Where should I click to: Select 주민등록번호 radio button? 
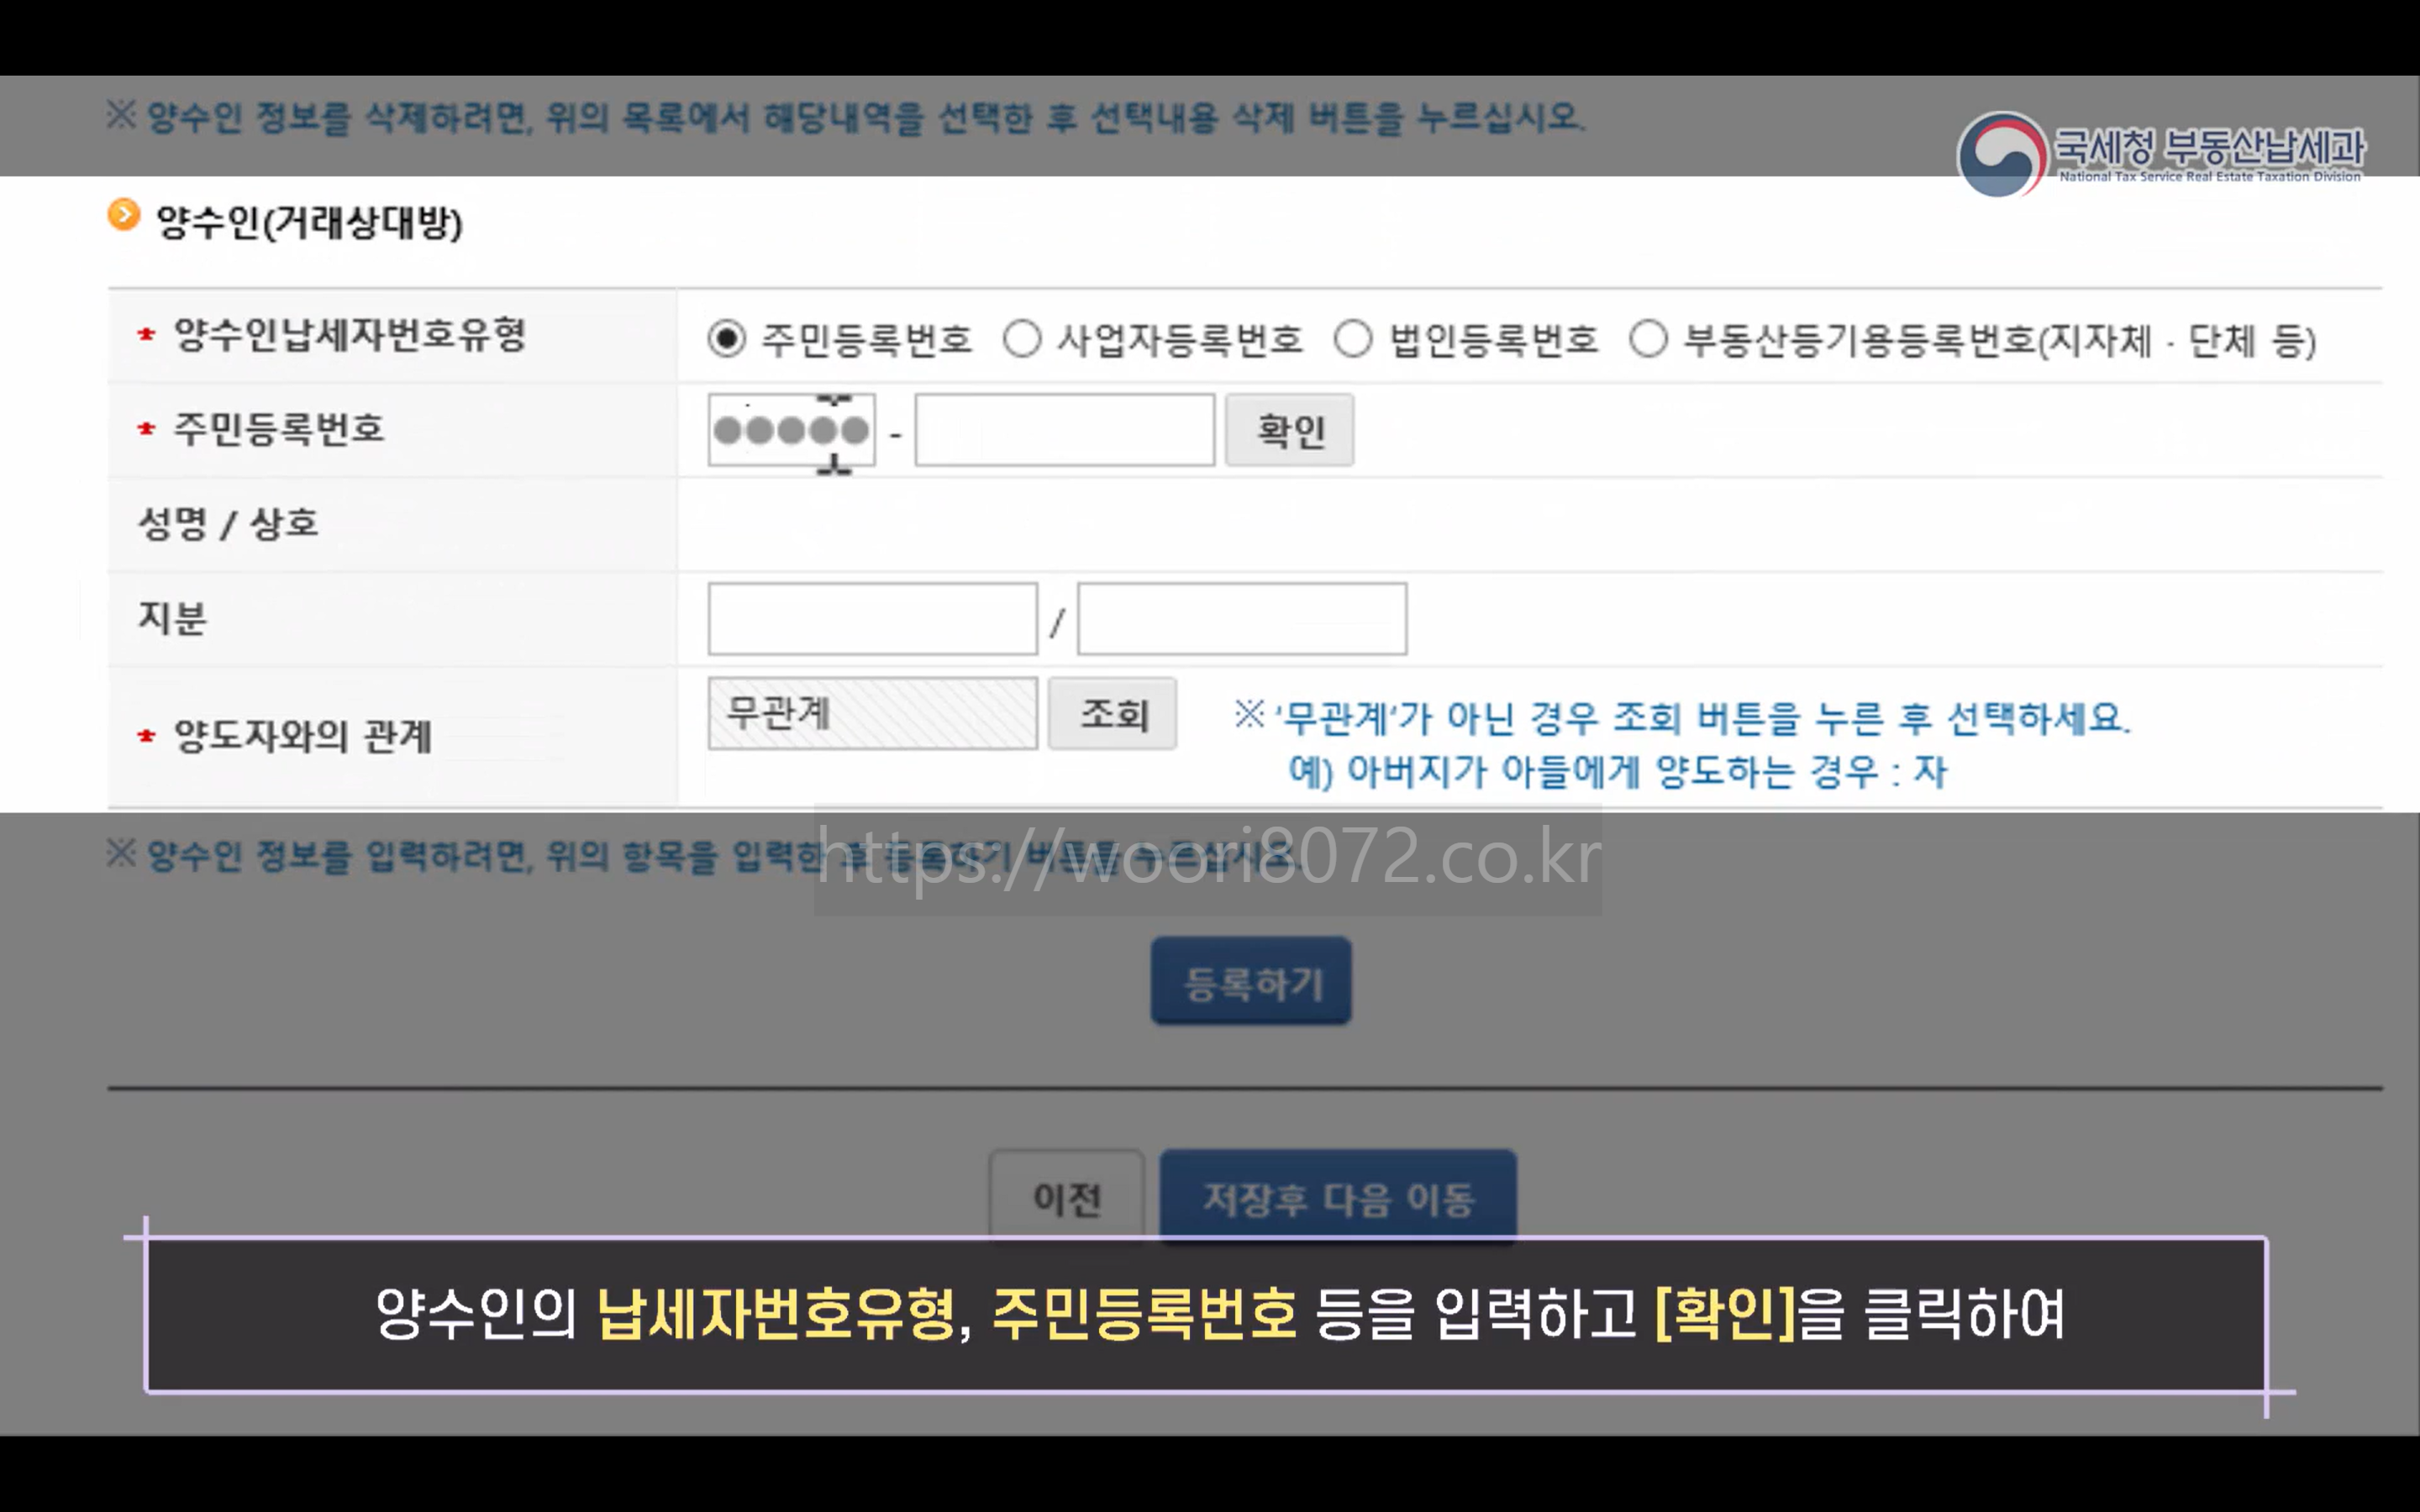tap(727, 339)
